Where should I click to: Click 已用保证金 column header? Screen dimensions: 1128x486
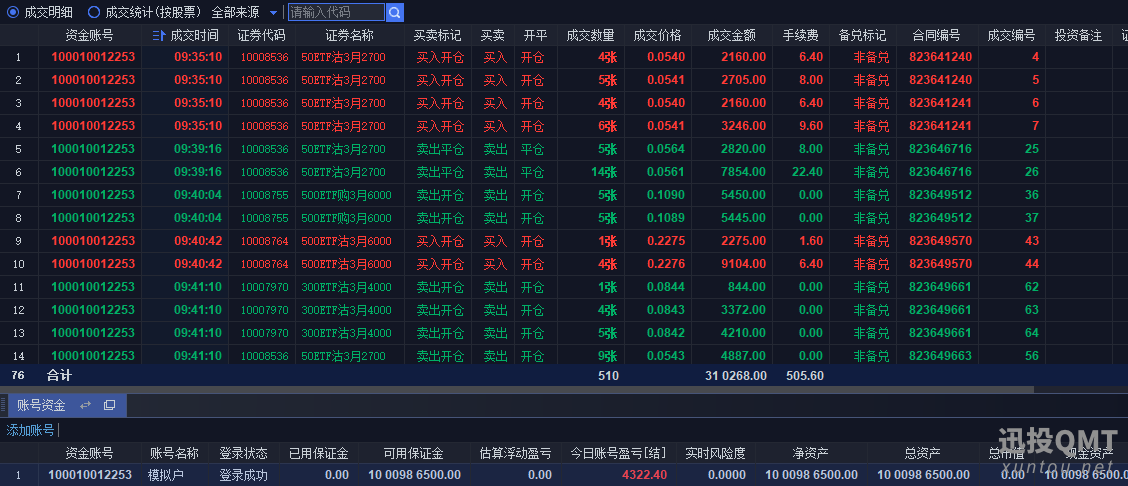(318, 454)
